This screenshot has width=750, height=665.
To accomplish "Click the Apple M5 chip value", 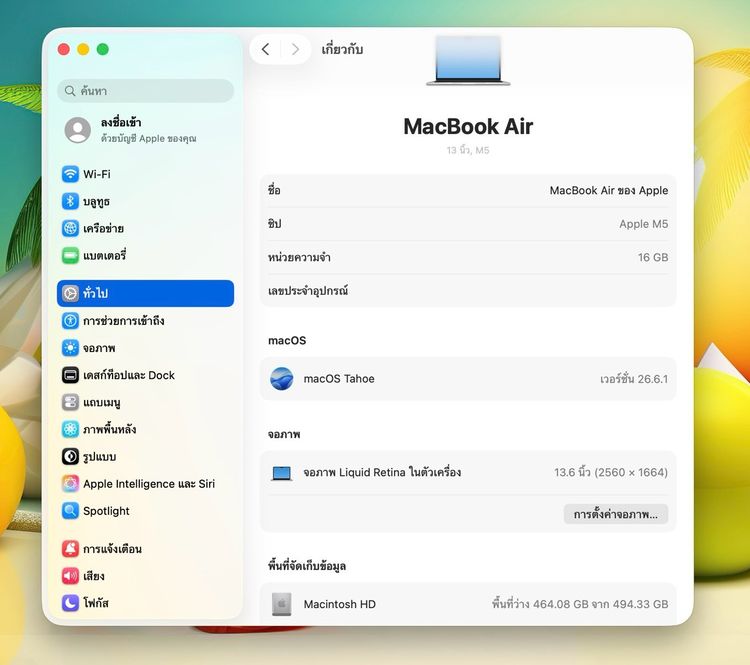I will click(643, 224).
